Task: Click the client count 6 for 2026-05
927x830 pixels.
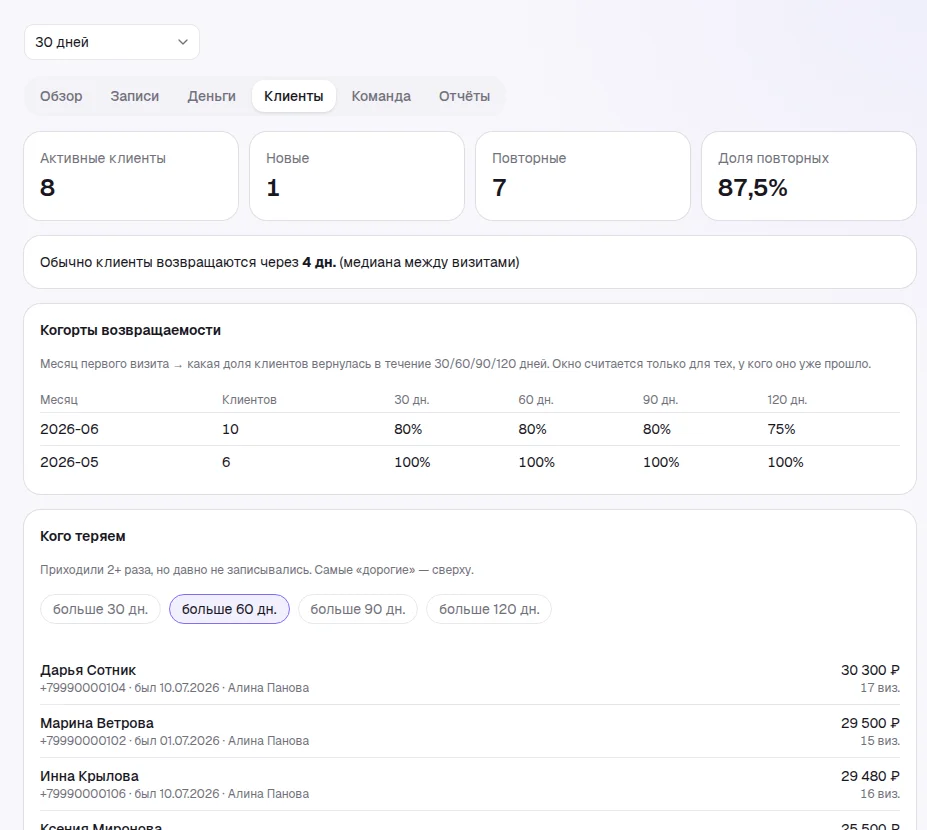Action: click(x=226, y=462)
